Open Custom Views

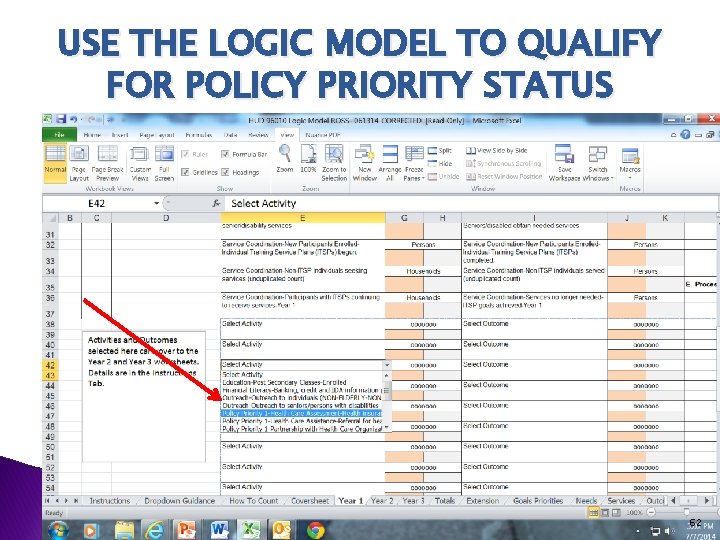point(140,163)
